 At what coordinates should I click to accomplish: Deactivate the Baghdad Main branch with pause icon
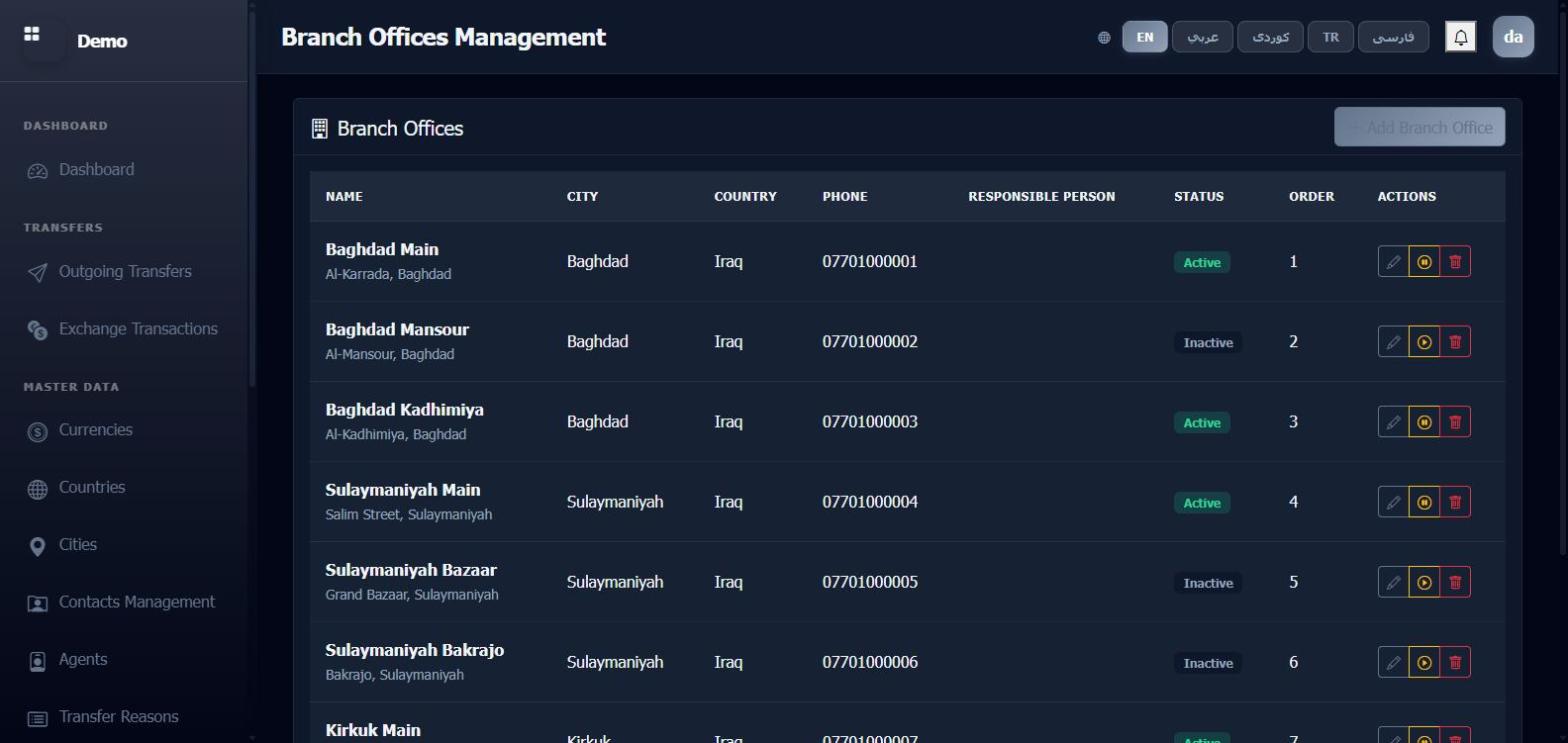coord(1424,262)
